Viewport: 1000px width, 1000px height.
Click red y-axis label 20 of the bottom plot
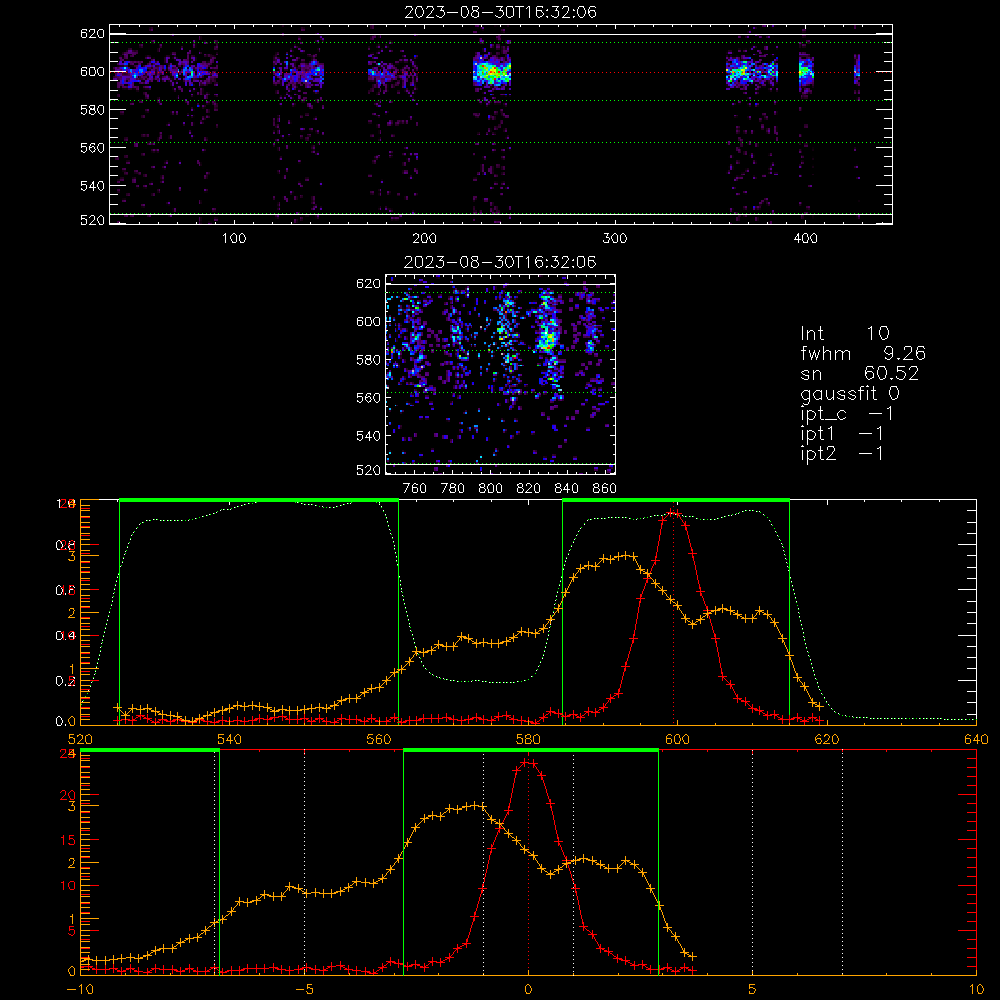(x=68, y=796)
